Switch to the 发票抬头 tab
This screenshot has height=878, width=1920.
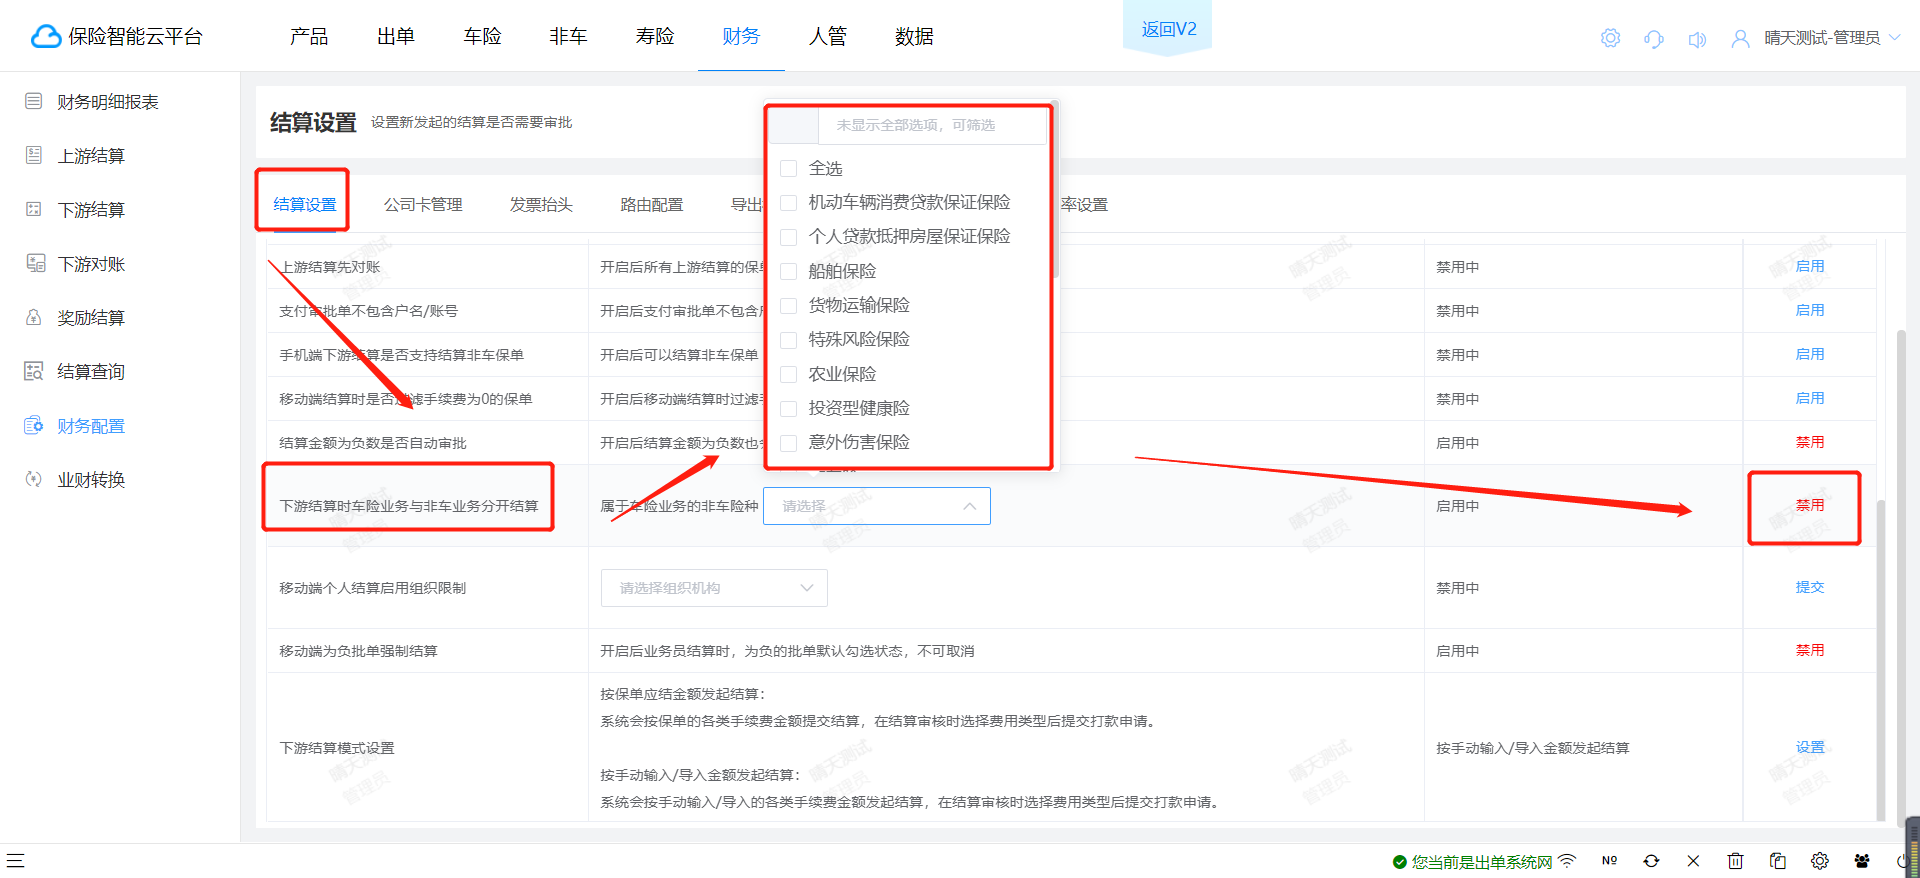tap(541, 204)
